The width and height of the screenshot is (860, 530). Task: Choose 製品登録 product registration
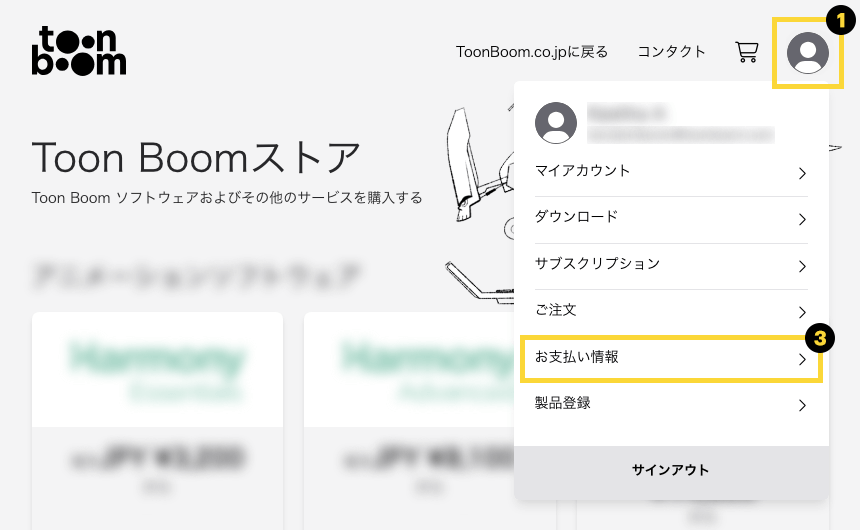coord(563,404)
